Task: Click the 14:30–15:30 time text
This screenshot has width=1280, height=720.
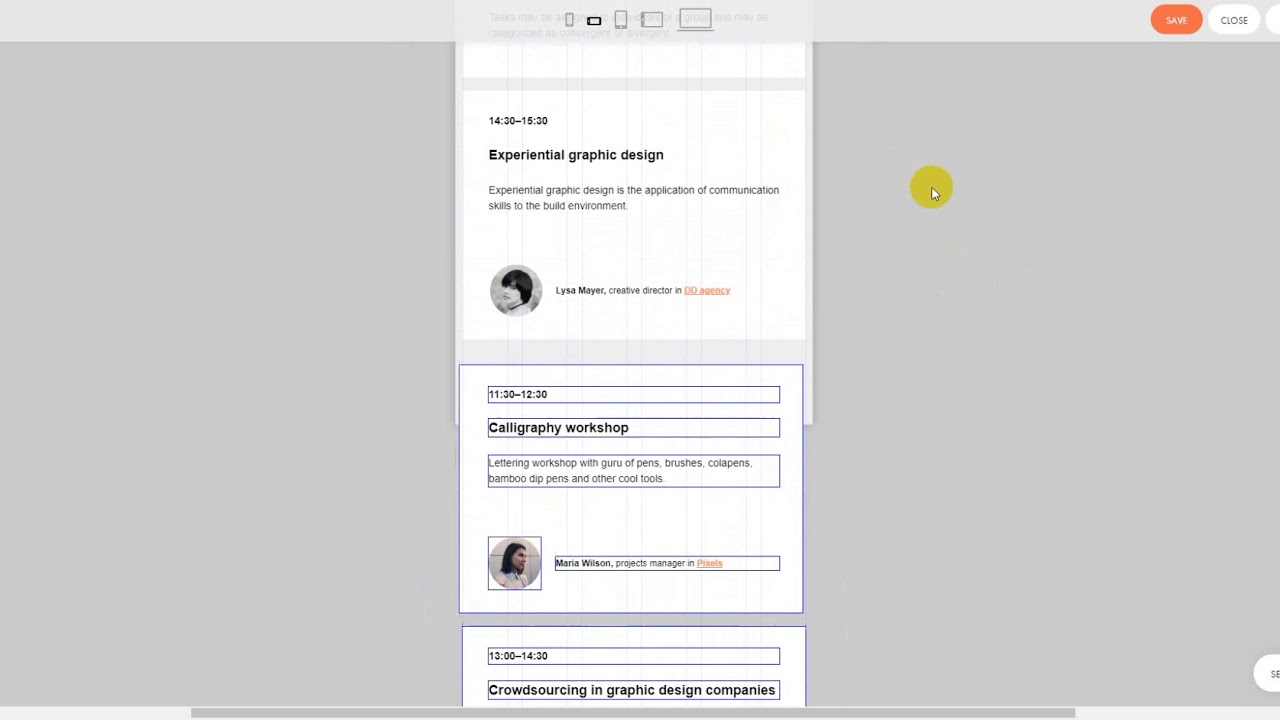Action: [x=518, y=121]
